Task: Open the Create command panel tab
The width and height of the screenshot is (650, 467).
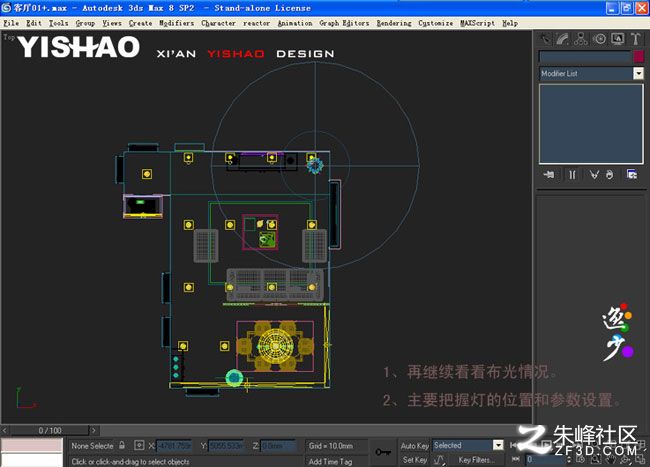Action: 545,39
